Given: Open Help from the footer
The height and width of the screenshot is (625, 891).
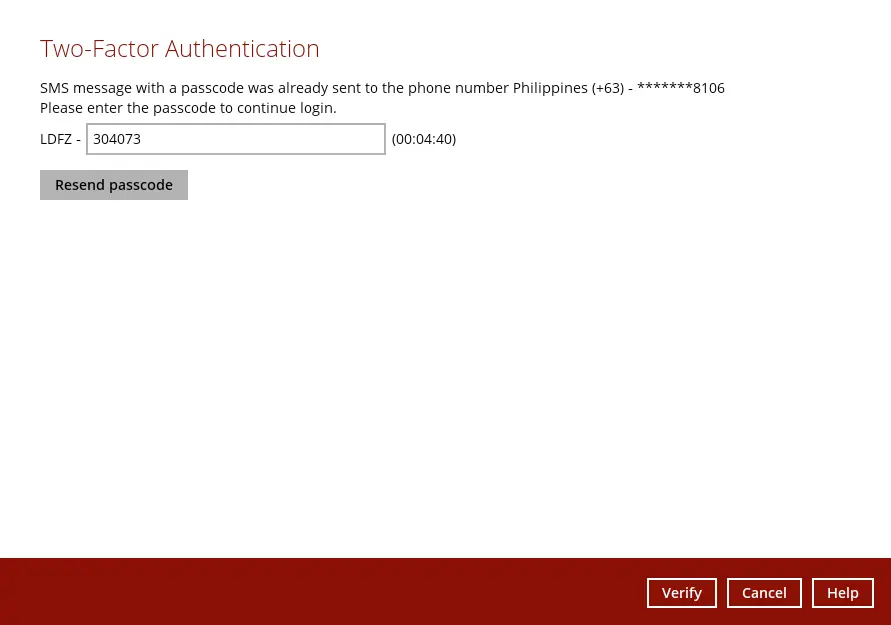Looking at the screenshot, I should tap(842, 593).
